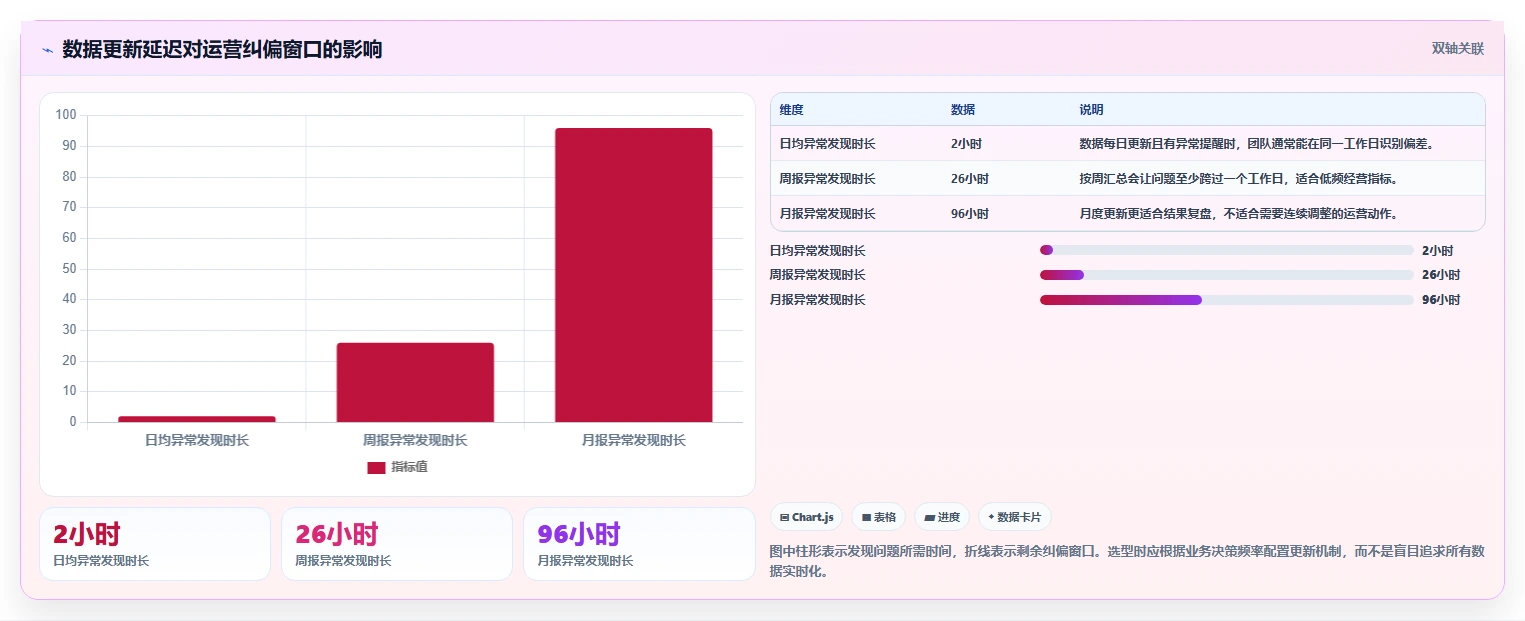1525x621 pixels.
Task: Click the 26小时 progress bar
Action: pos(1226,275)
